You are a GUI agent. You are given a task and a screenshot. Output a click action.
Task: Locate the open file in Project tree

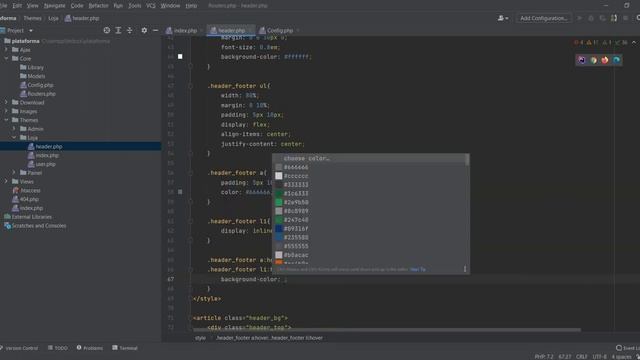point(107,30)
